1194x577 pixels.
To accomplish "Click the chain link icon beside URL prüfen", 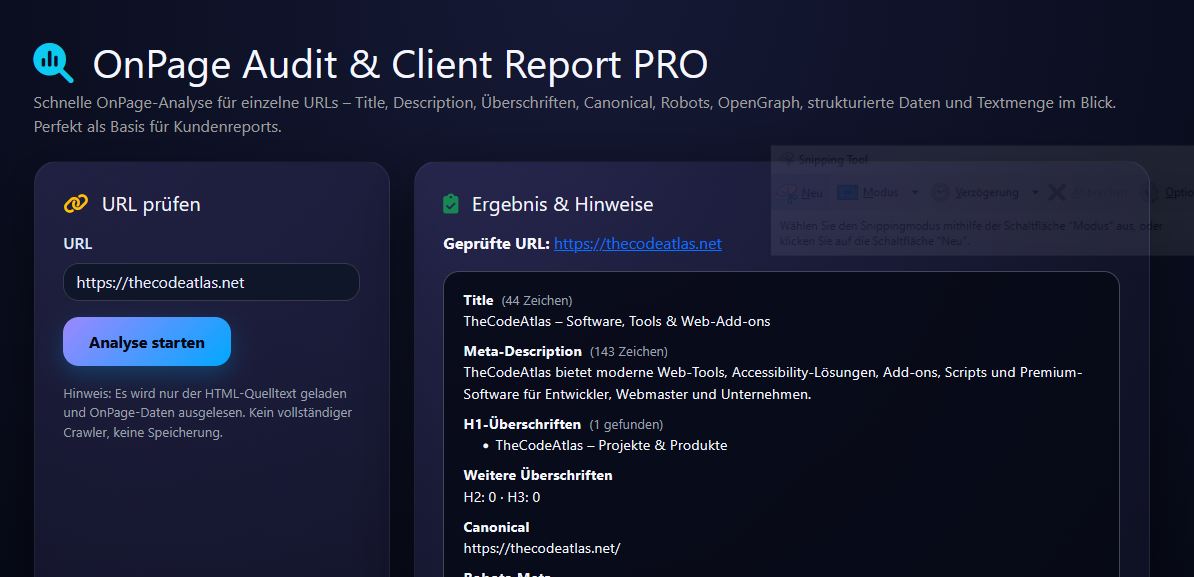I will point(76,204).
